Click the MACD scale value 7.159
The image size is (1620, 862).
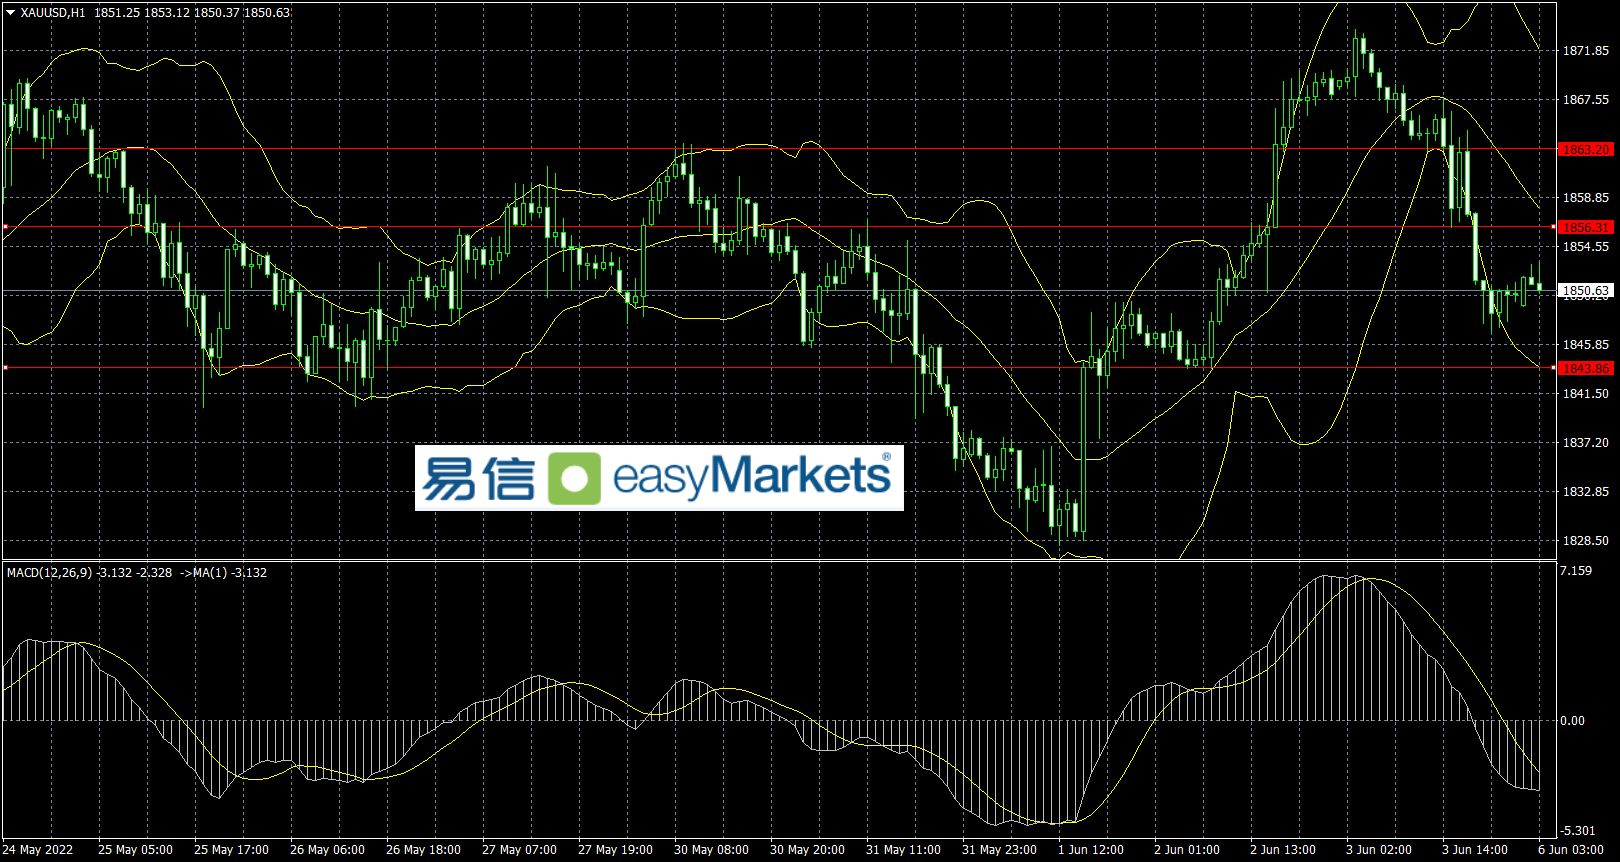pos(1576,570)
